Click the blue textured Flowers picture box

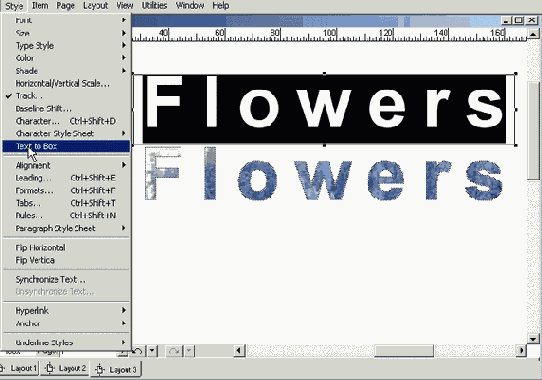click(x=324, y=174)
